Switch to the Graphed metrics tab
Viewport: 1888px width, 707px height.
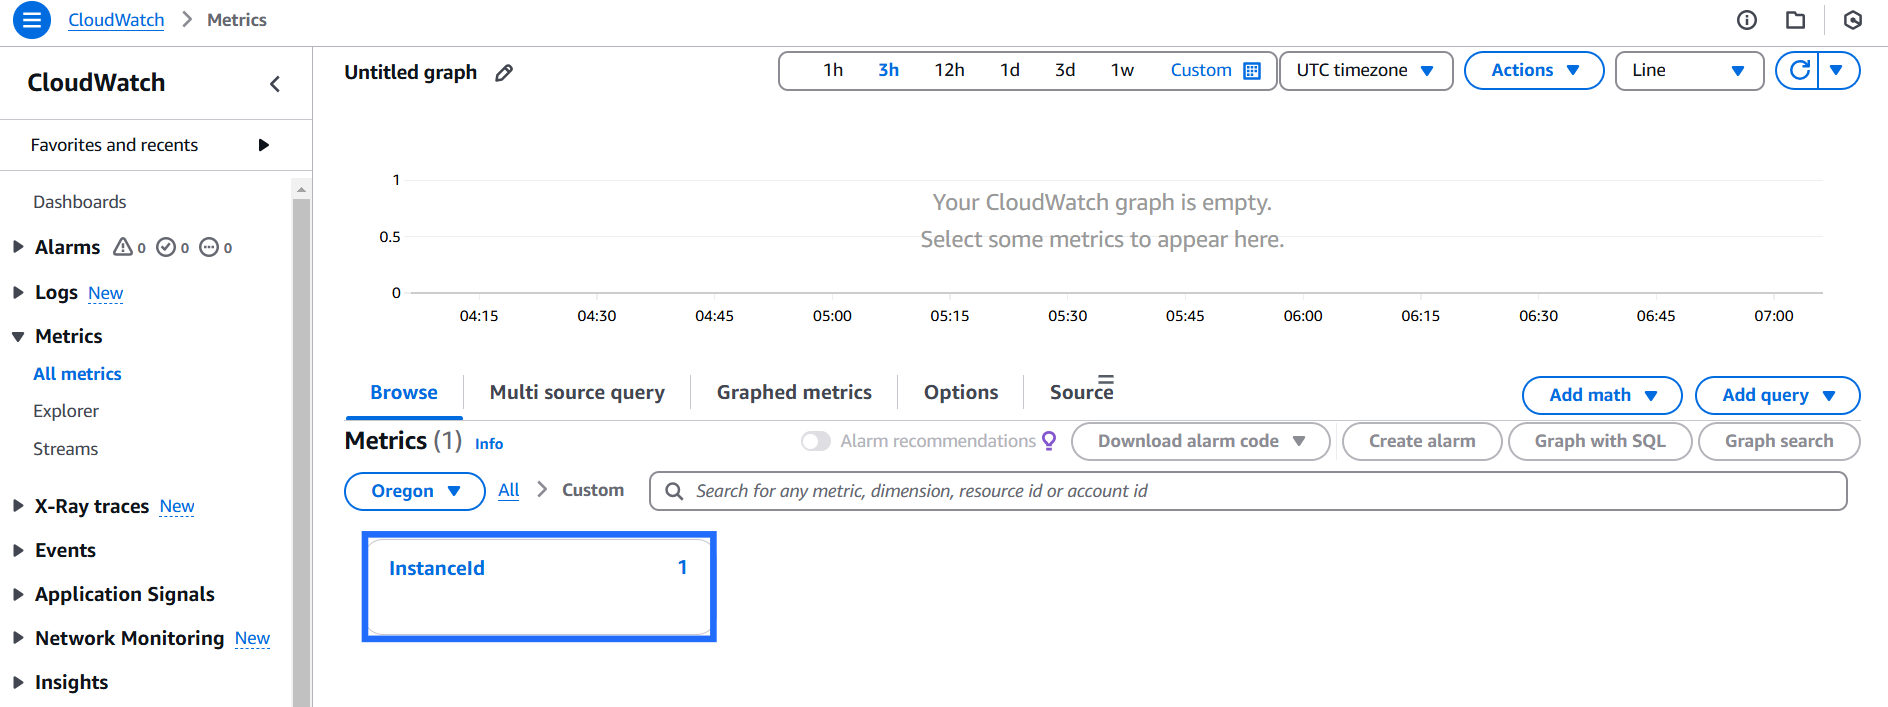793,392
